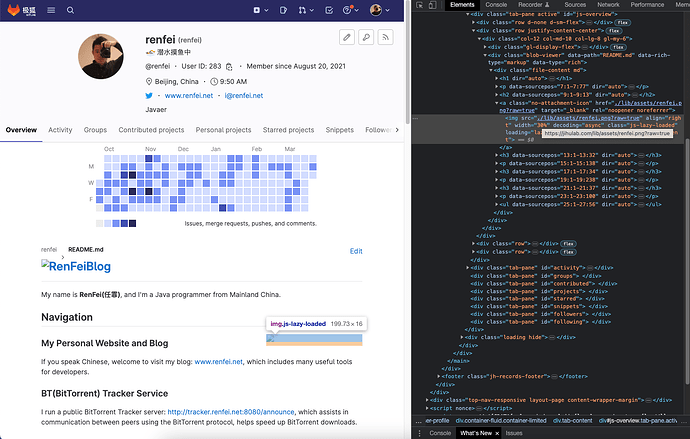The height and width of the screenshot is (439, 690).
Task: Open the Create new plus dropdown
Action: (x=261, y=10)
